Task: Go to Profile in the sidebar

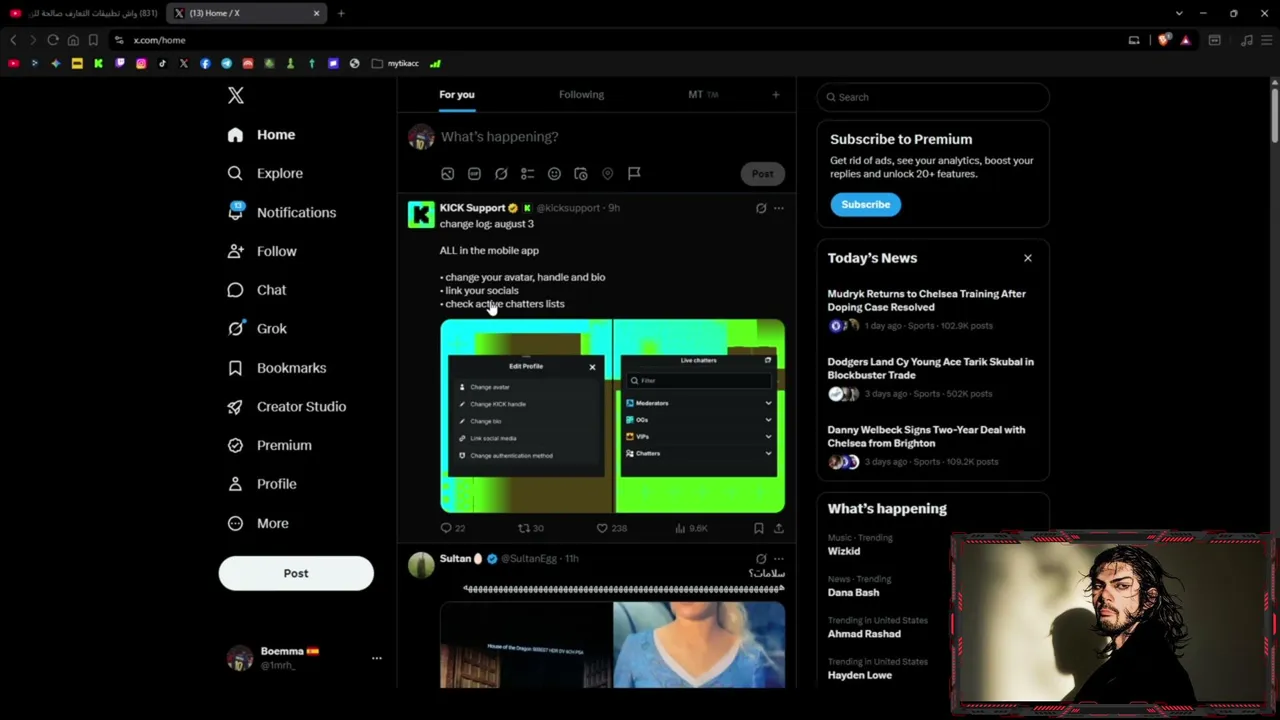Action: (x=263, y=484)
